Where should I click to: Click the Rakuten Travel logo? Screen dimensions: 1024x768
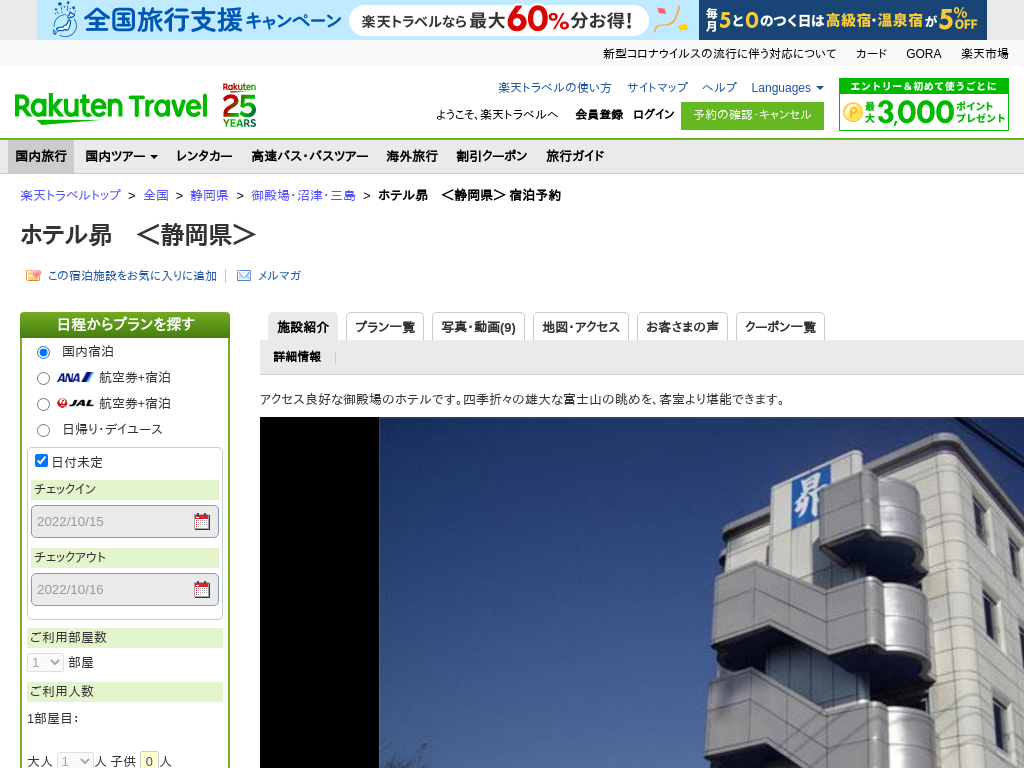110,108
